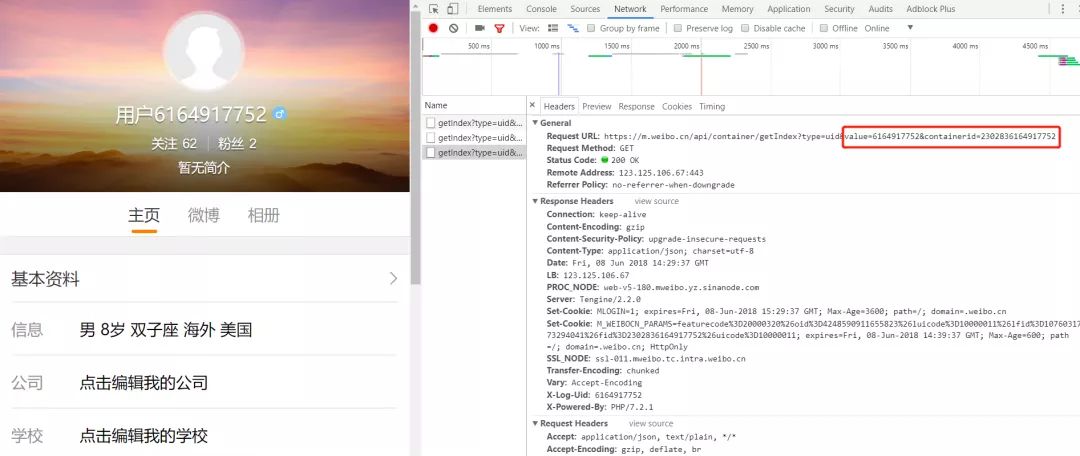The width and height of the screenshot is (1080, 456).
Task: Check the Disable cache option
Action: click(x=745, y=28)
